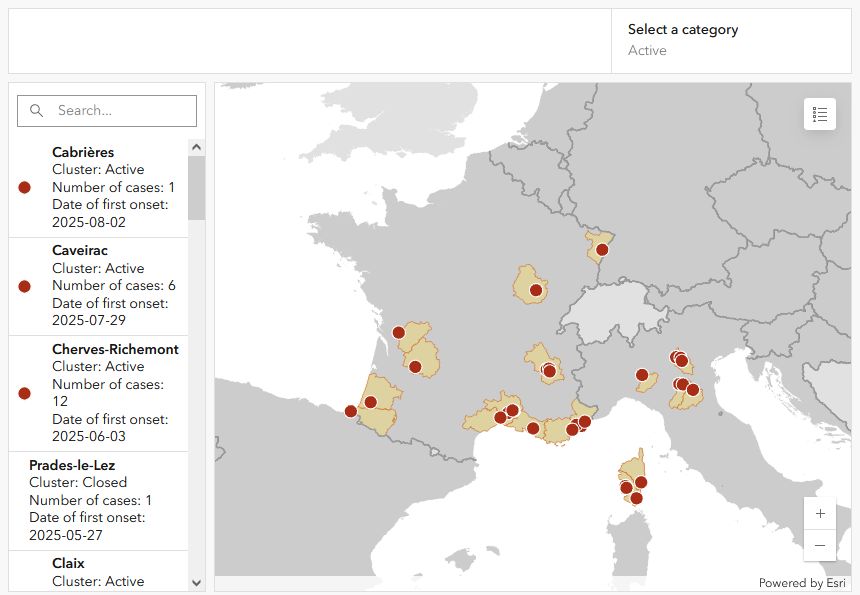Click the red dot beside Caveirac entry
The width and height of the screenshot is (860, 595).
coord(25,286)
